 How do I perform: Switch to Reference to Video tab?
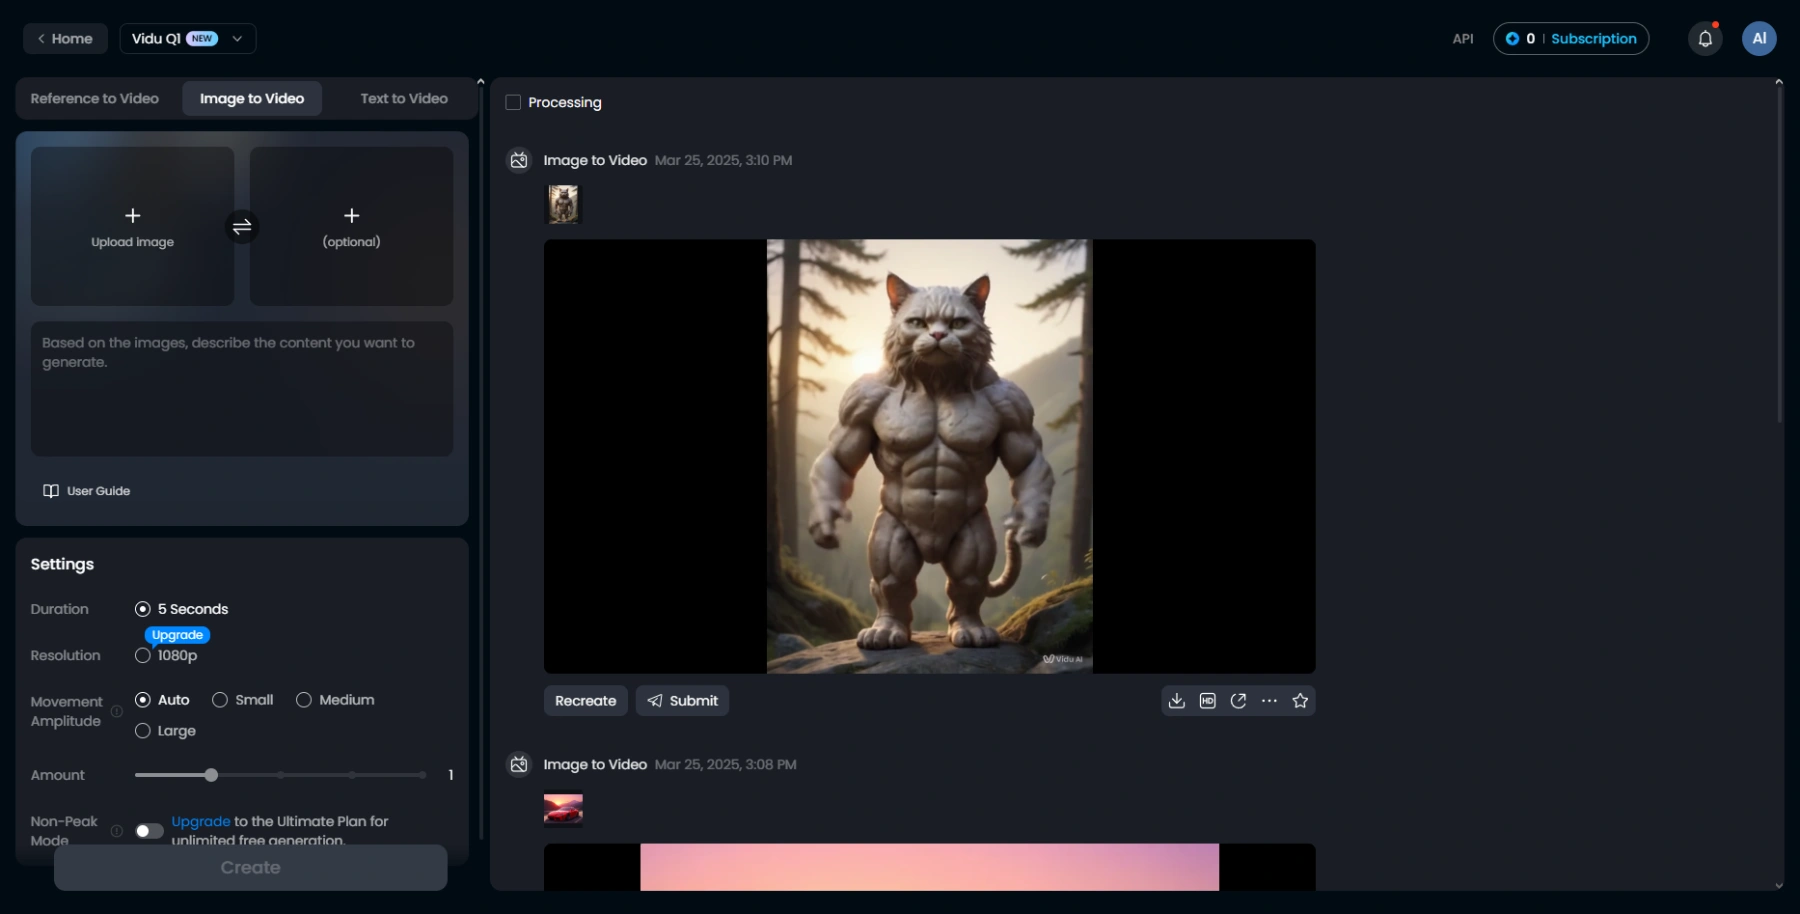point(95,99)
